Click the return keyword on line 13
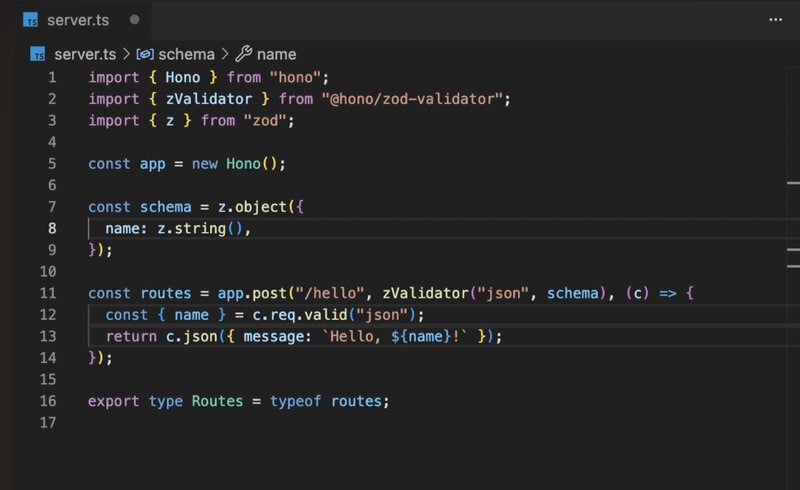 pyautogui.click(x=131, y=336)
